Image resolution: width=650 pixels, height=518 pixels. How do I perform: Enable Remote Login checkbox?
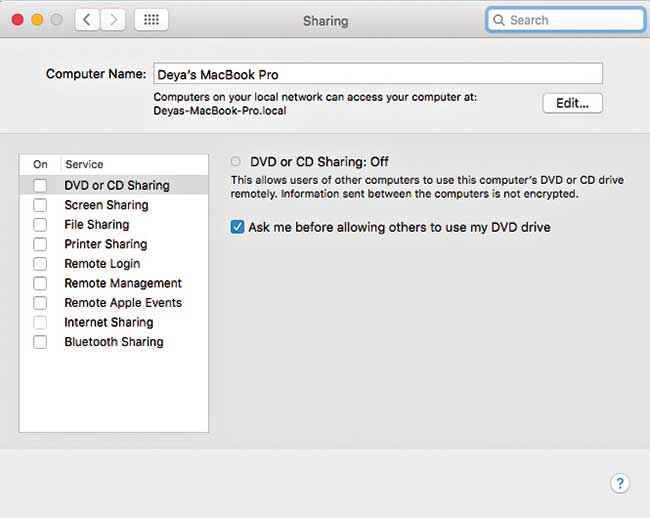point(40,264)
